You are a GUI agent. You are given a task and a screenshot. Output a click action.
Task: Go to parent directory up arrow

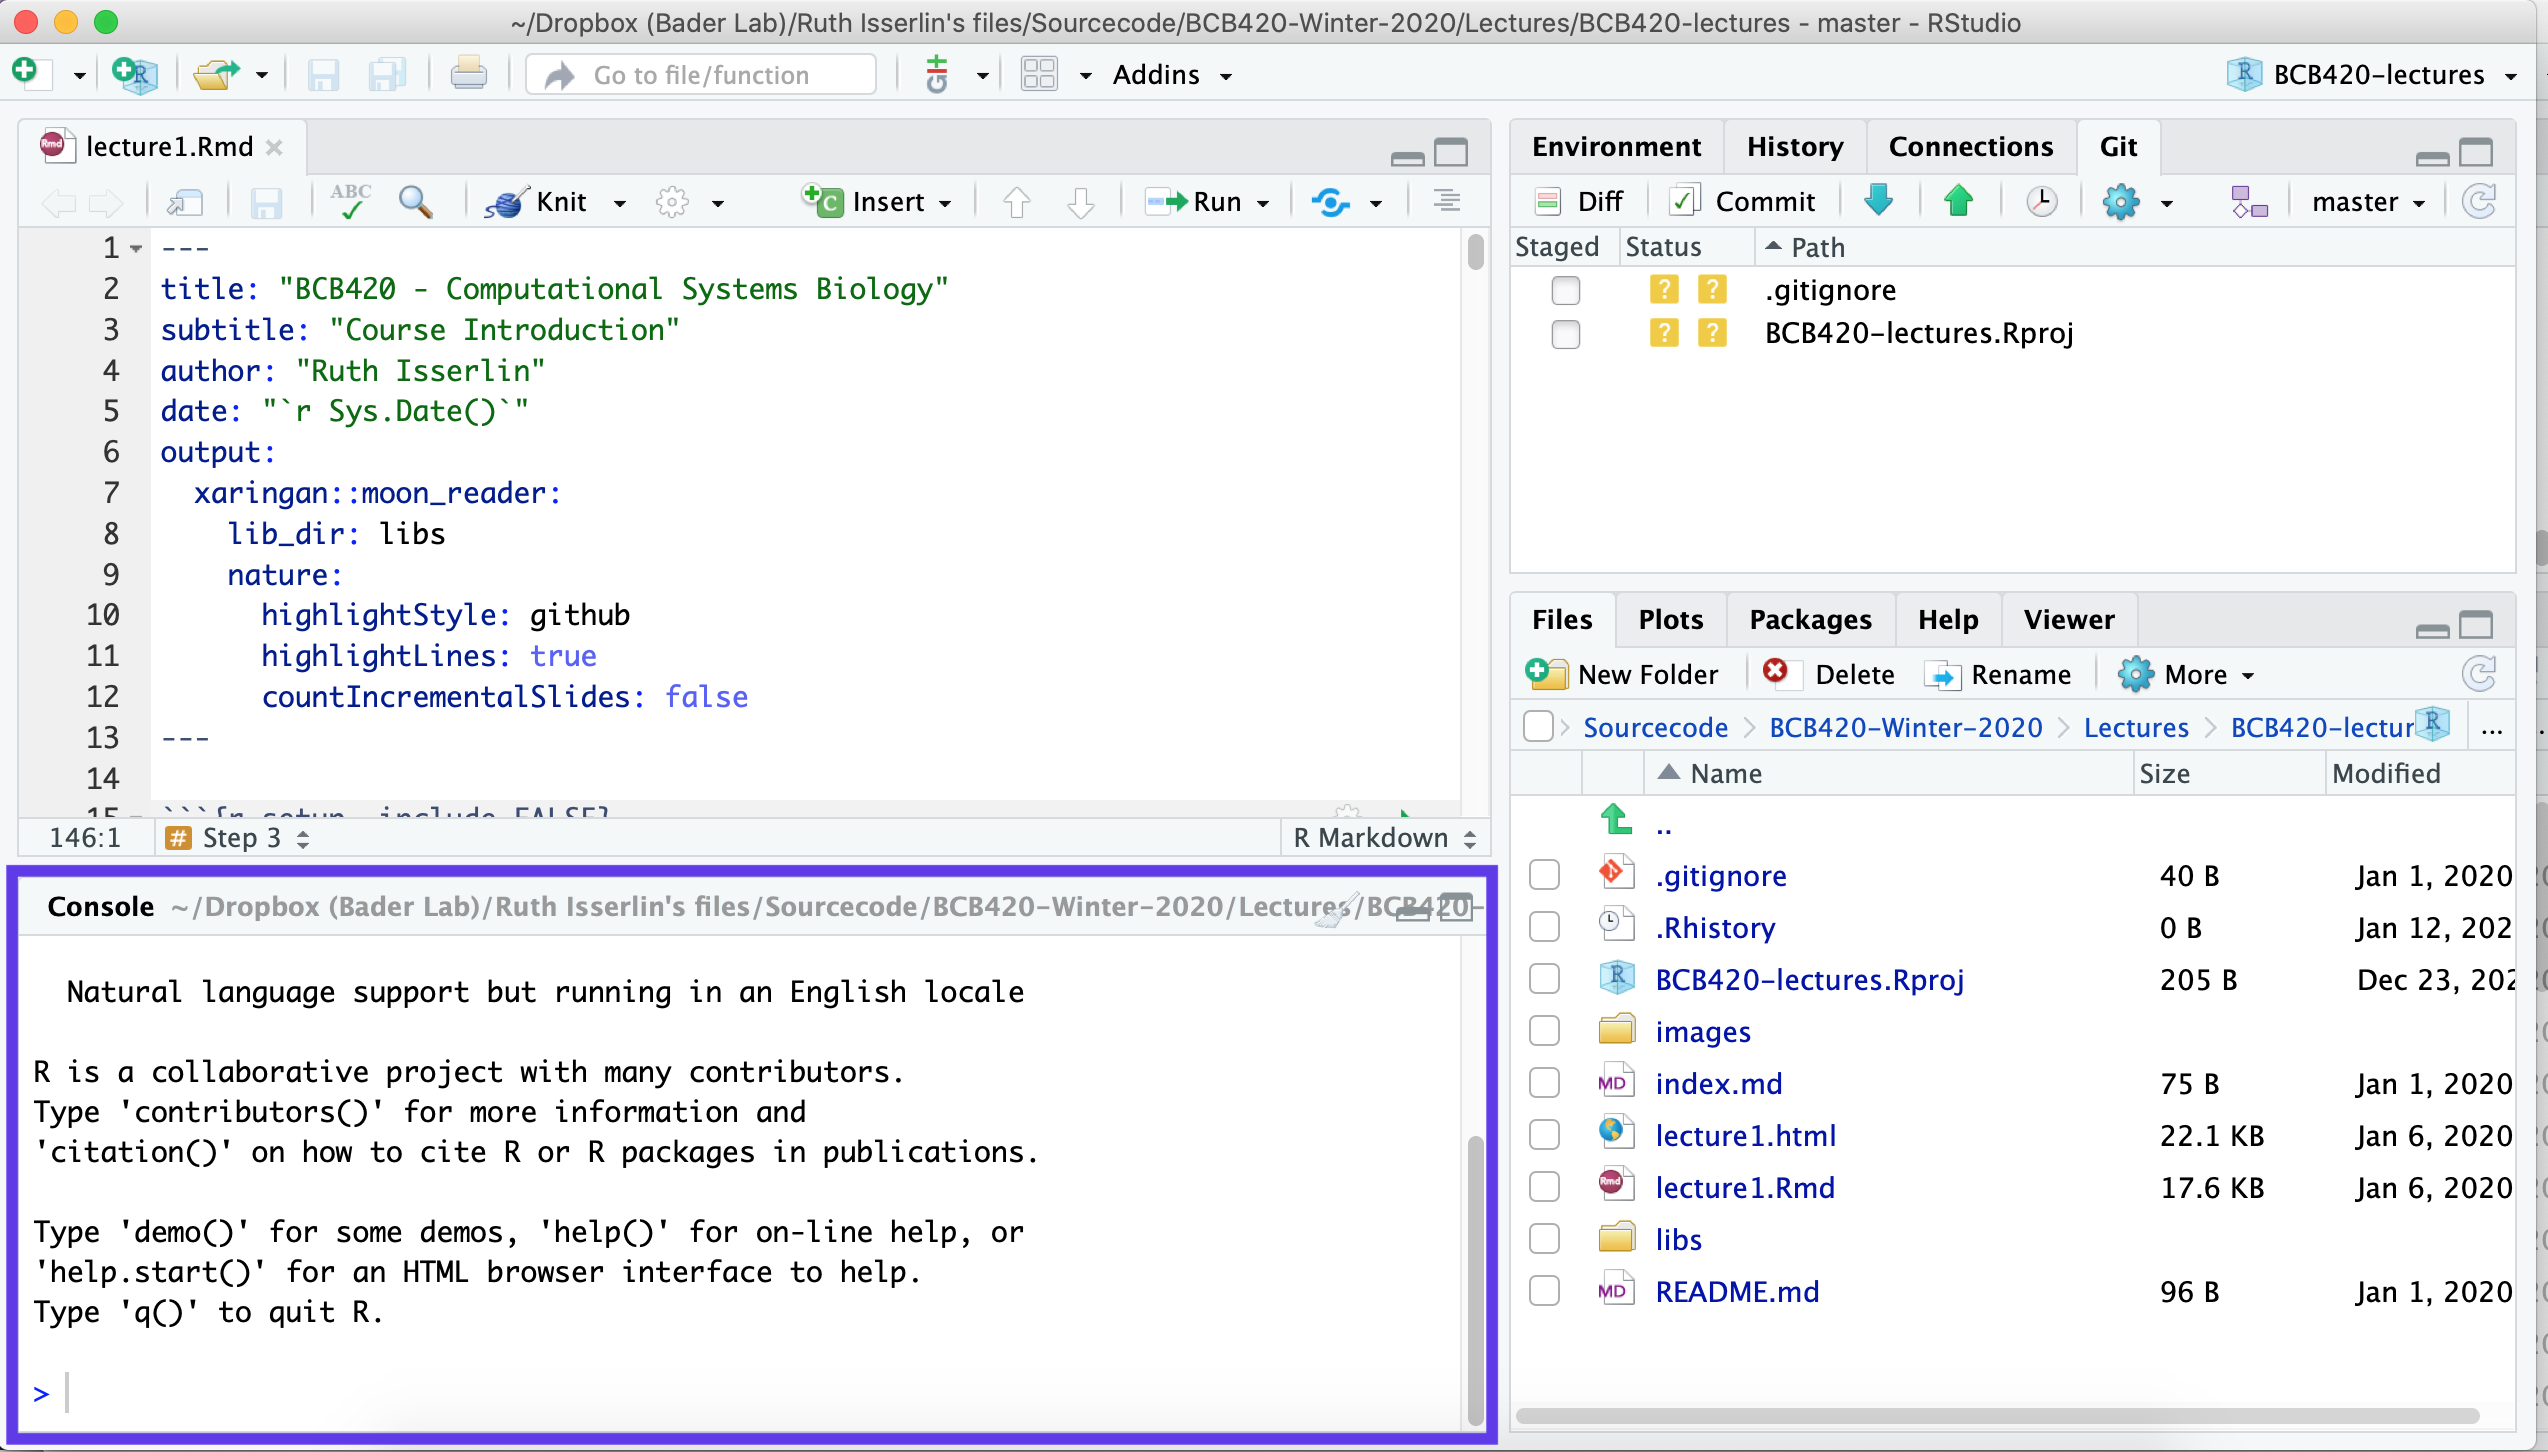point(1617,820)
